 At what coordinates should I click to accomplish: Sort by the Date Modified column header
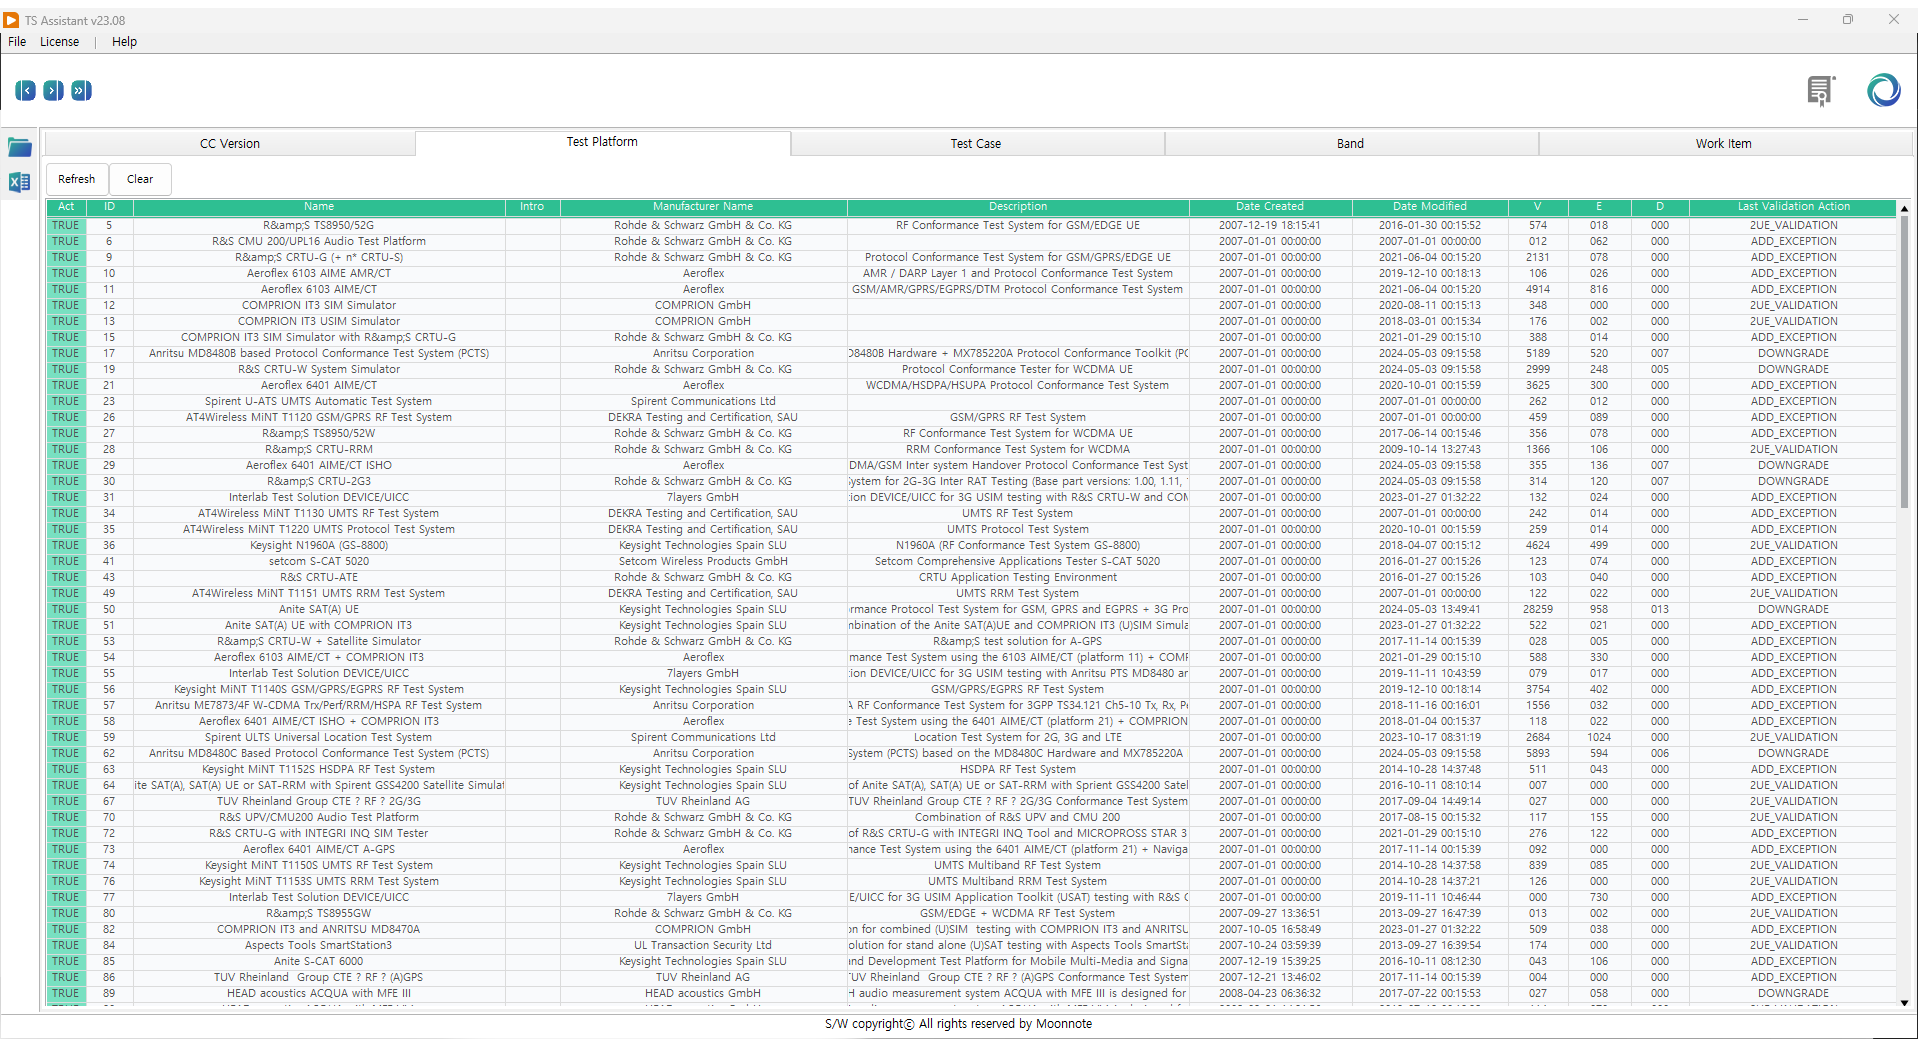(x=1430, y=207)
